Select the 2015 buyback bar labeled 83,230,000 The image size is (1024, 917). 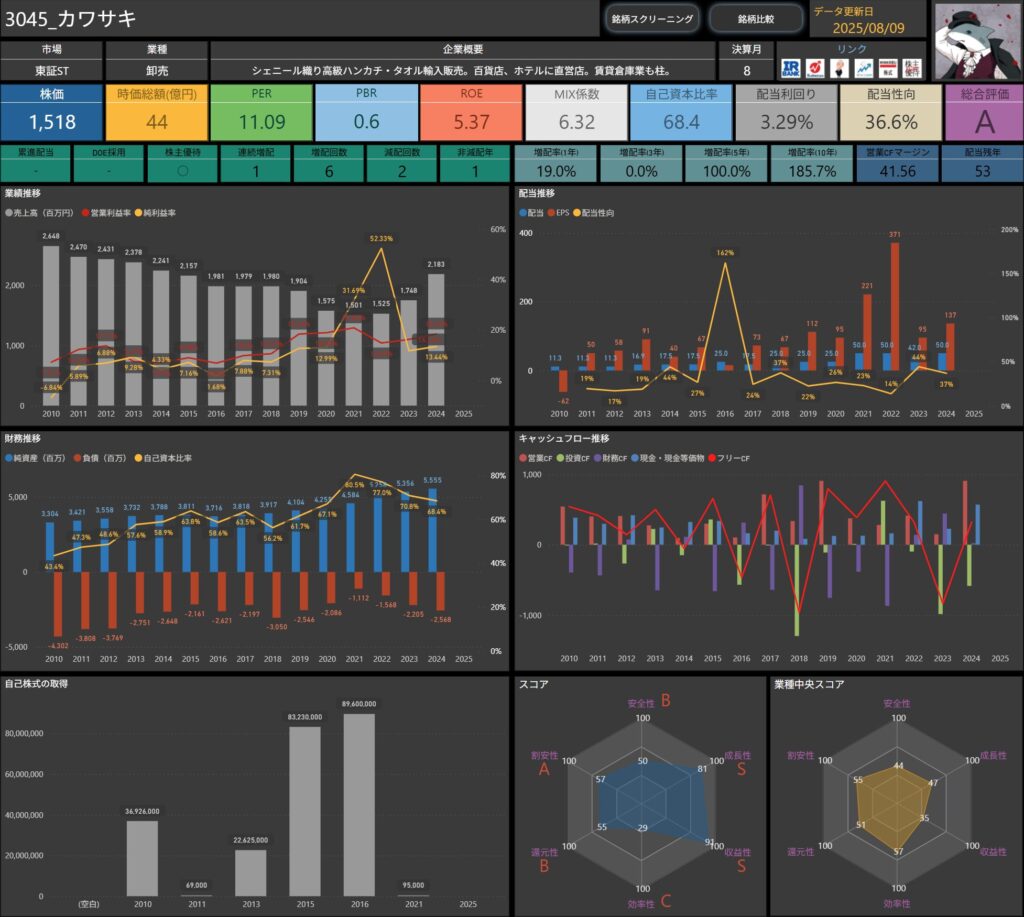pos(305,811)
